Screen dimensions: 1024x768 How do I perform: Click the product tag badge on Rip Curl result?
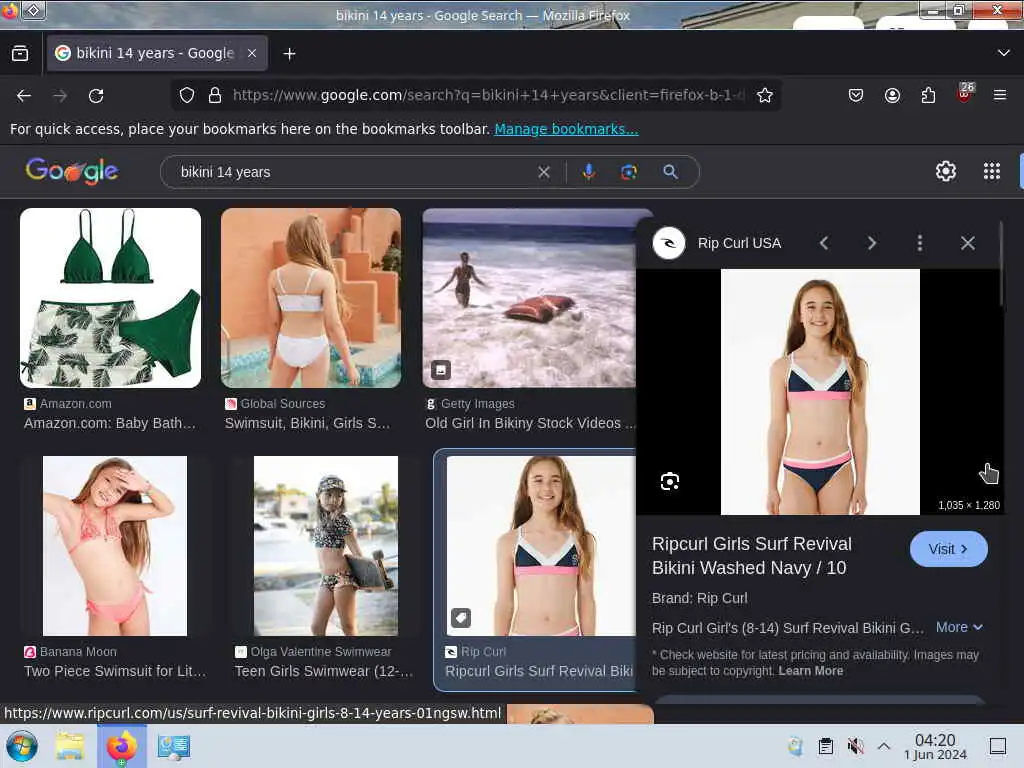(461, 617)
